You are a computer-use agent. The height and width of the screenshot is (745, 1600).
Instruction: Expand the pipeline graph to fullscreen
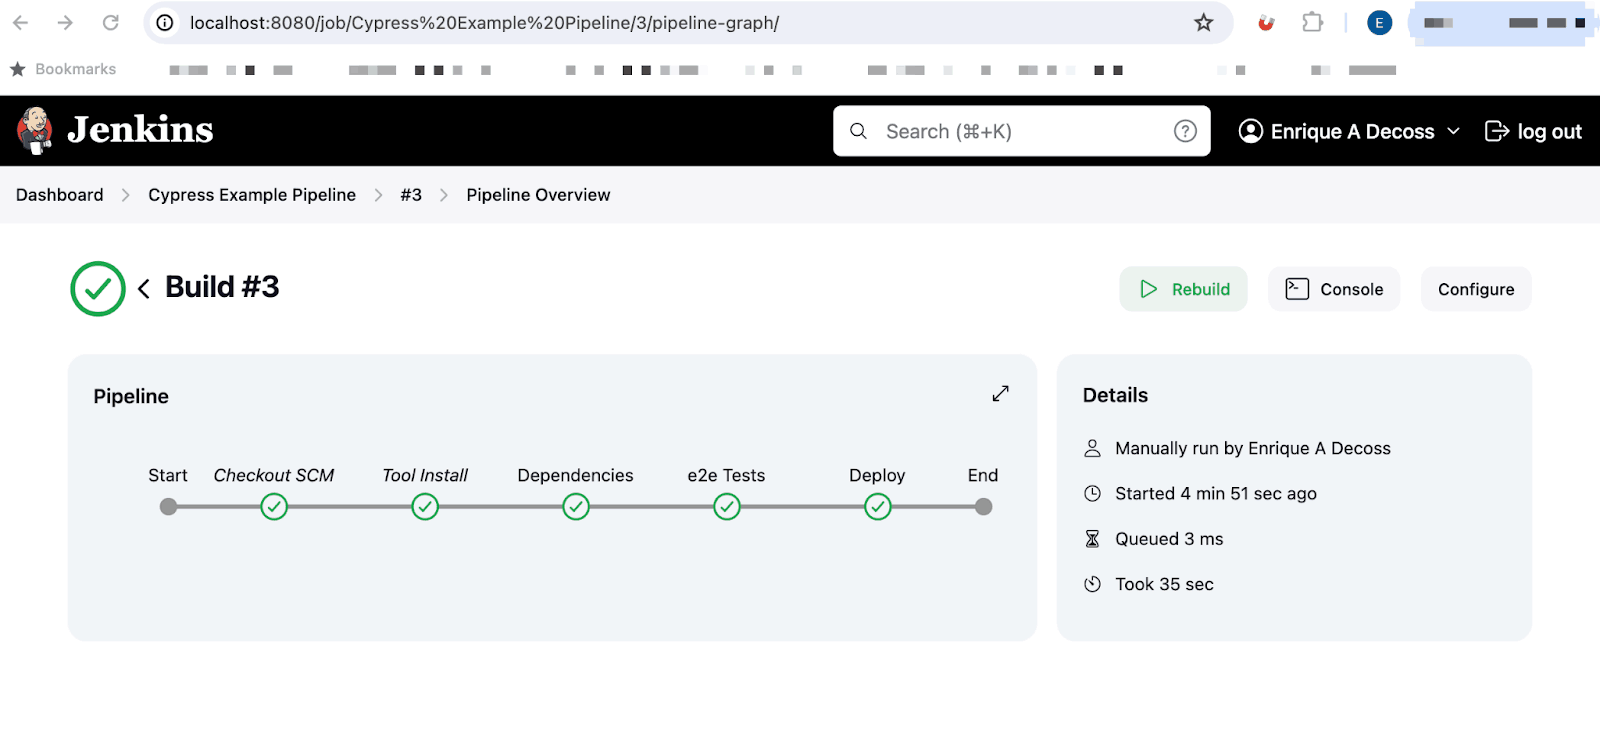click(x=1000, y=394)
